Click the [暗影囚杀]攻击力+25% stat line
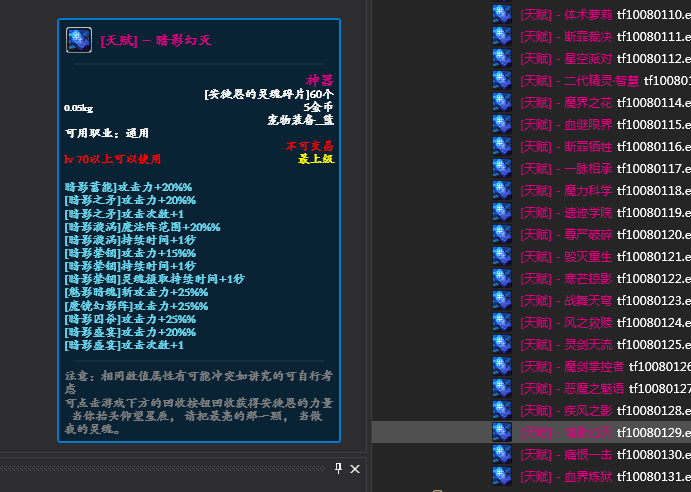 click(x=130, y=319)
